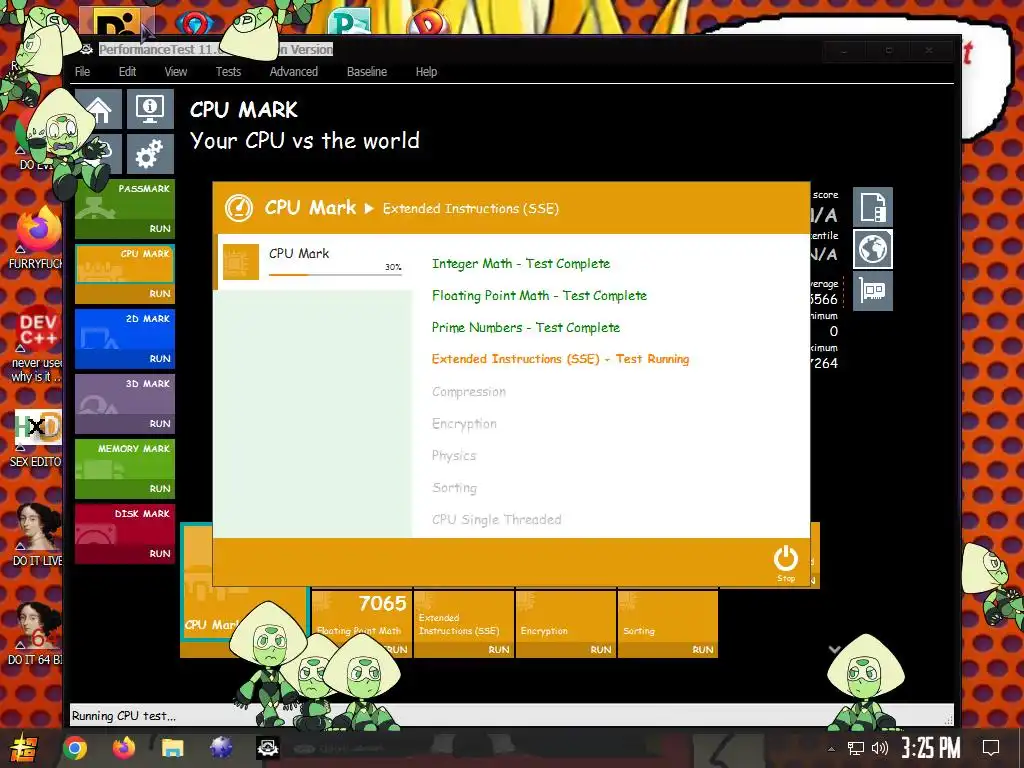The image size is (1024, 768).
Task: Click RUN on the PassMark tile
Action: [x=160, y=229]
